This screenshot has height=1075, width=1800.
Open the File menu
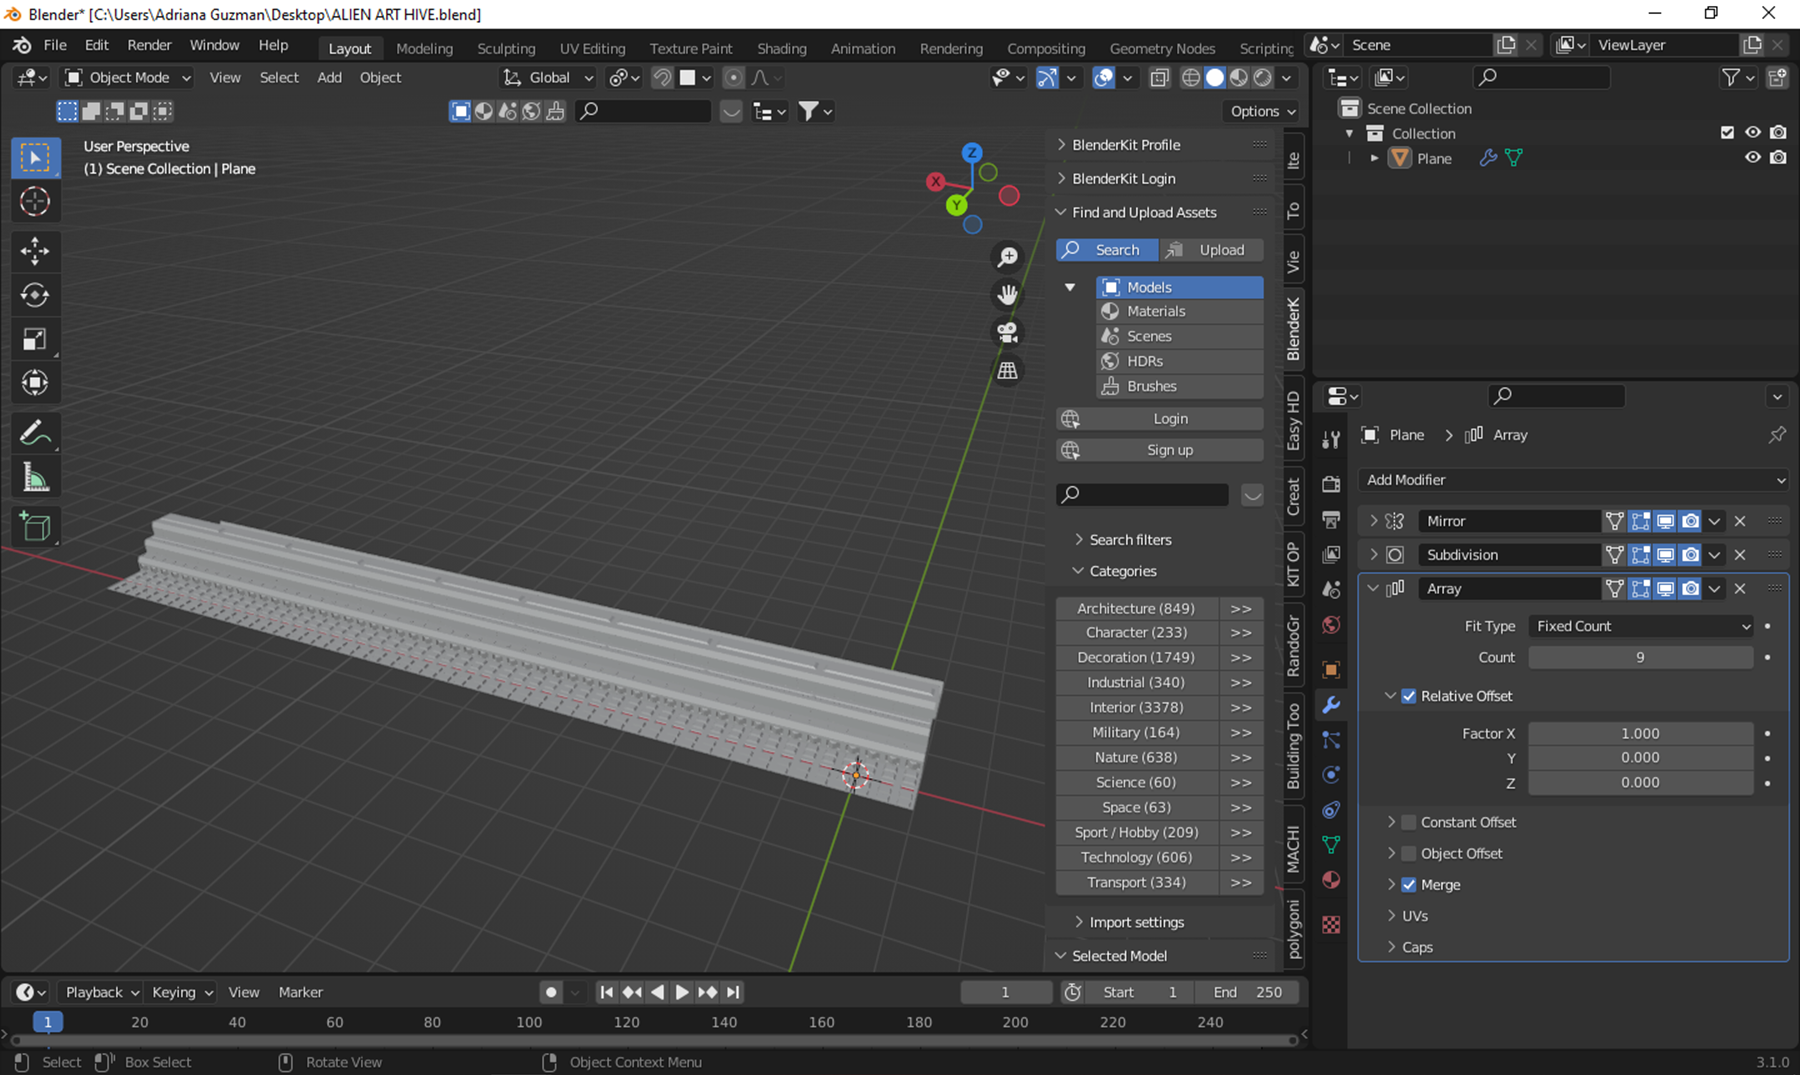(55, 46)
